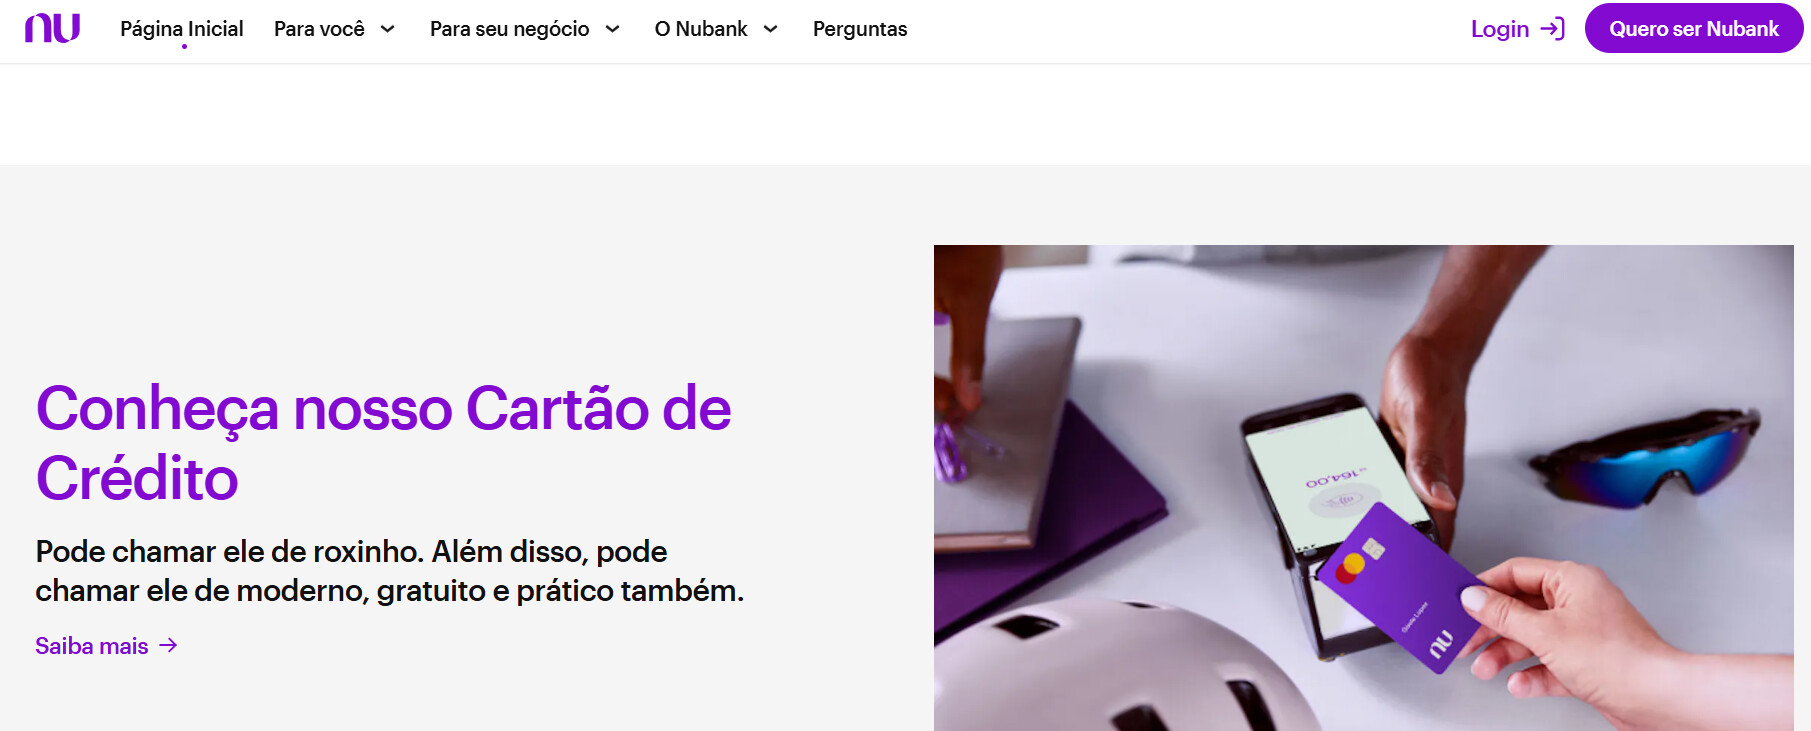Click the purple Nubank card in the photo

tap(1405, 587)
